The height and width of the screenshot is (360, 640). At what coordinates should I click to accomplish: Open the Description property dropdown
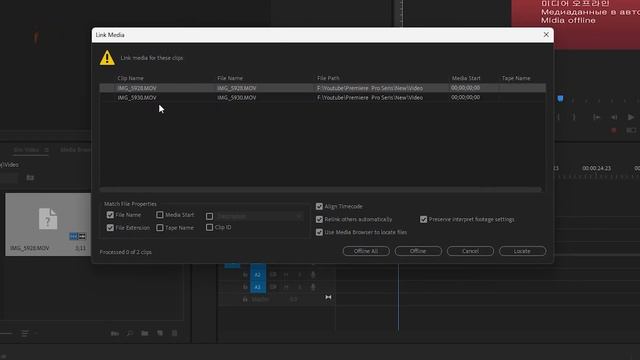coord(259,216)
